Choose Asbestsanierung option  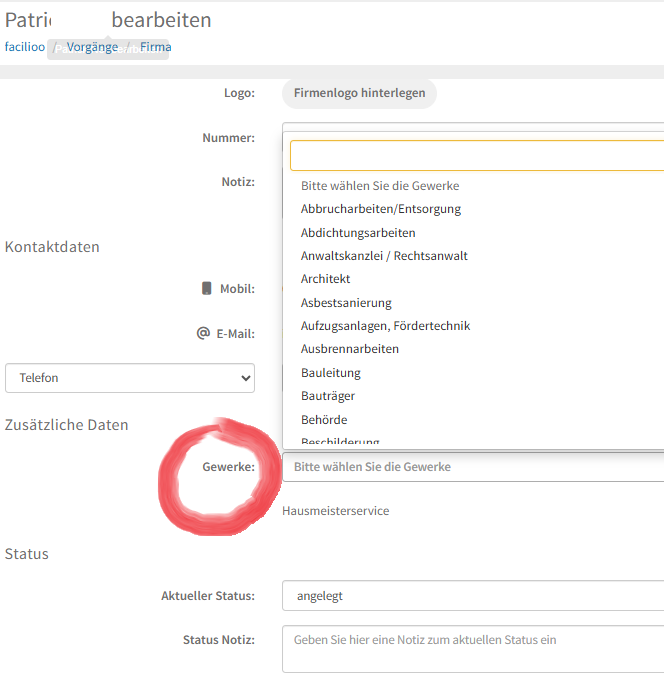tap(346, 302)
